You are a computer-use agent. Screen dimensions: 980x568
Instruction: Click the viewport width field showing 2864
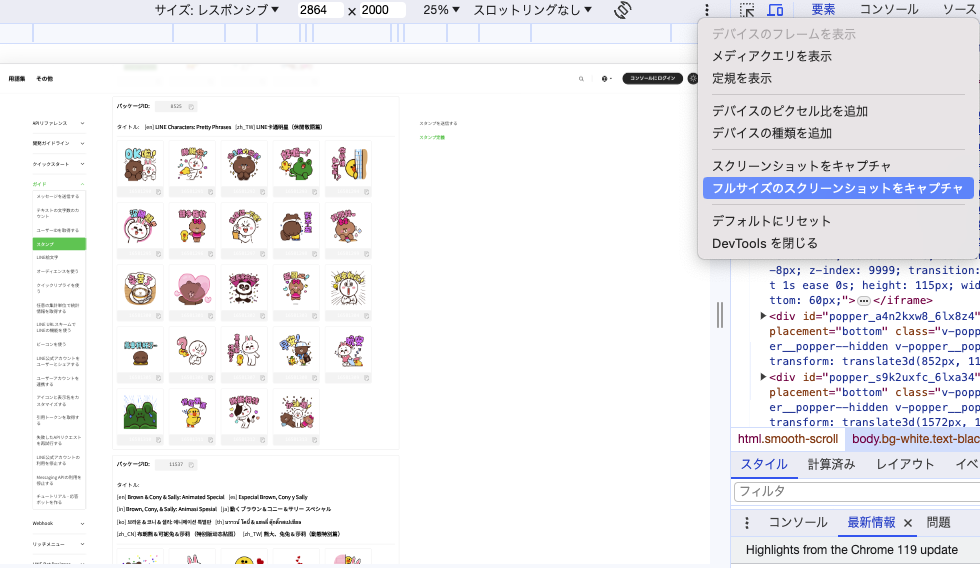[x=320, y=10]
